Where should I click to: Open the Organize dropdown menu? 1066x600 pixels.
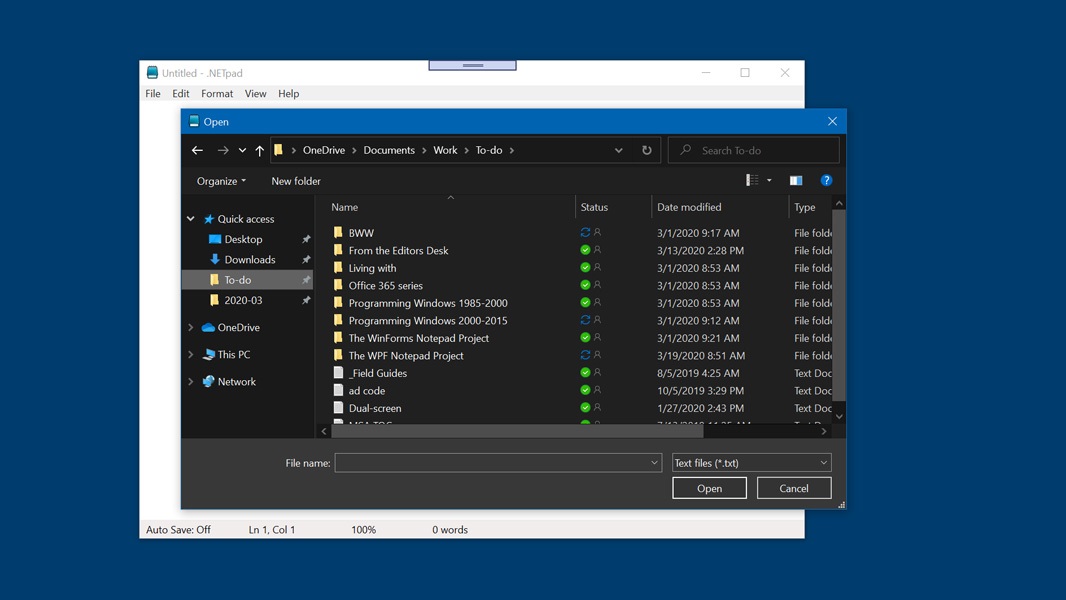221,181
